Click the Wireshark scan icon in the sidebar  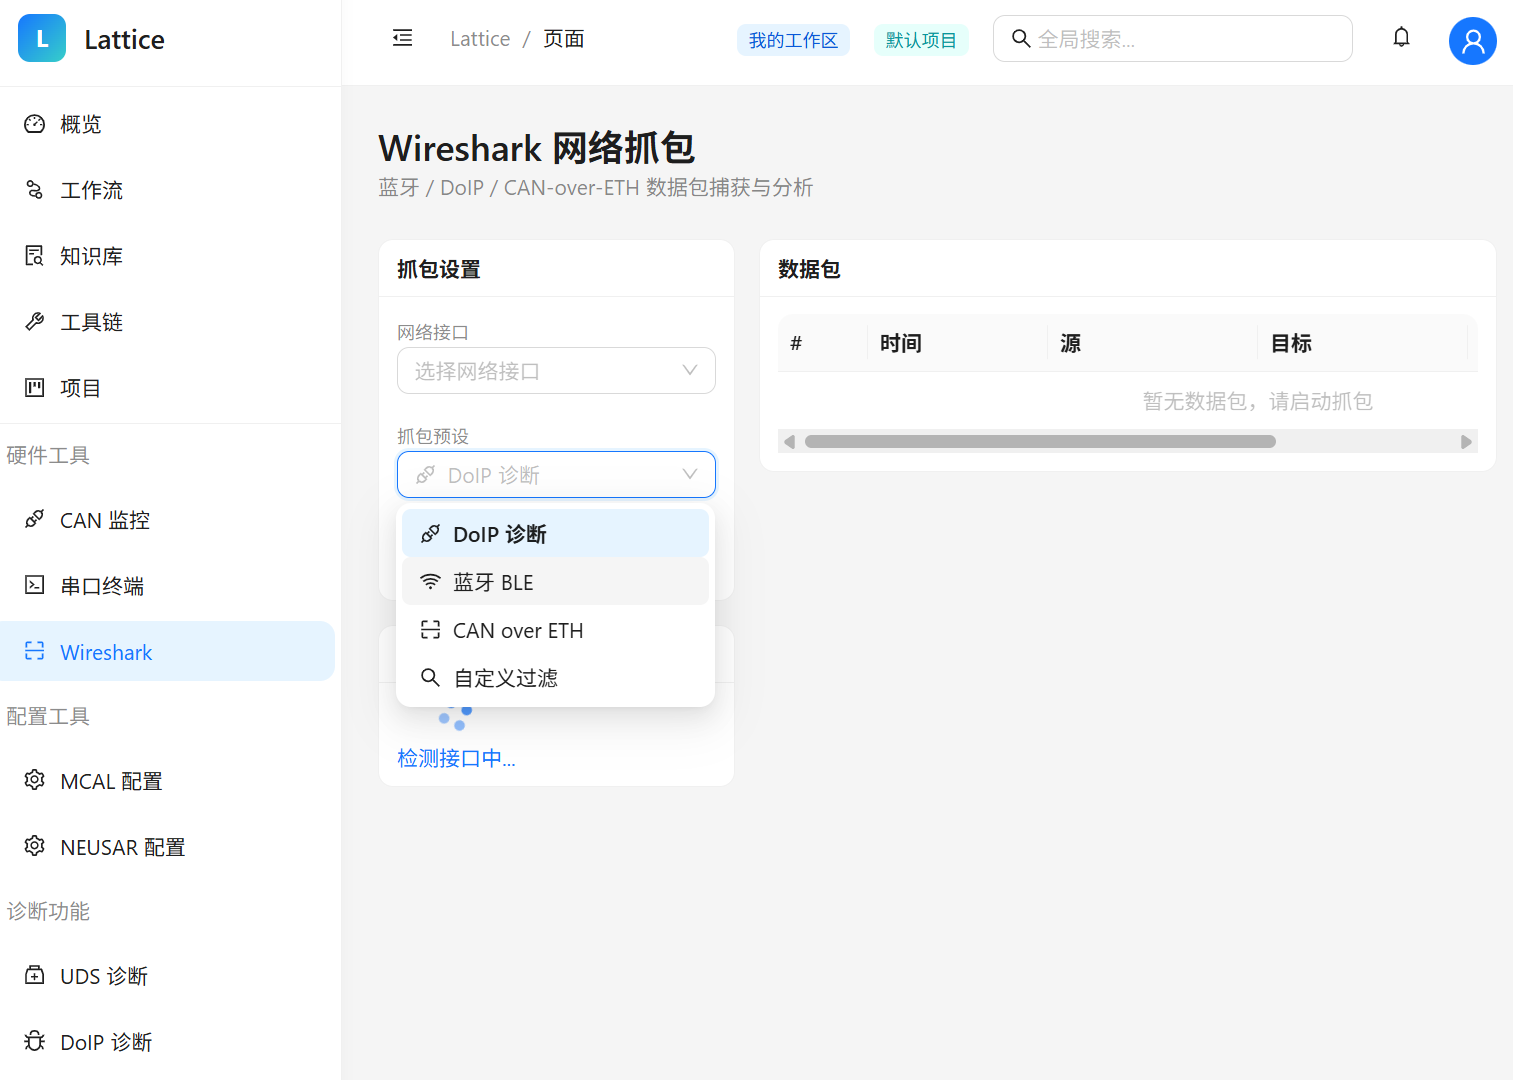point(35,651)
